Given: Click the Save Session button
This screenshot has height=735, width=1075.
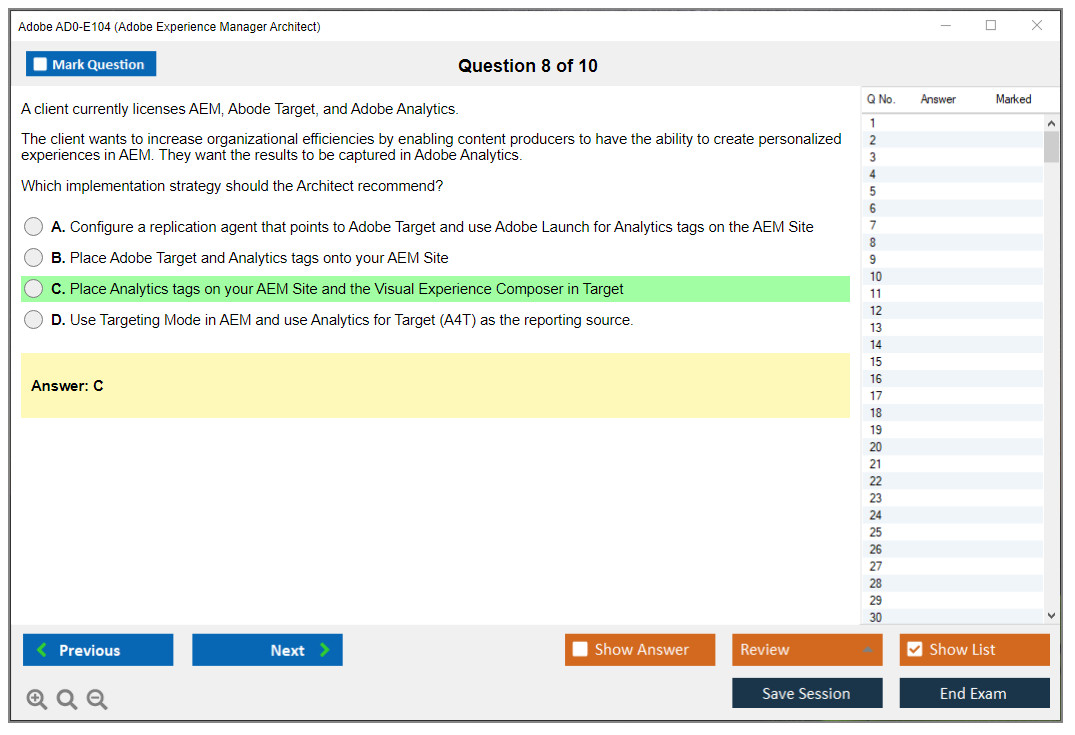Looking at the screenshot, I should [x=807, y=693].
